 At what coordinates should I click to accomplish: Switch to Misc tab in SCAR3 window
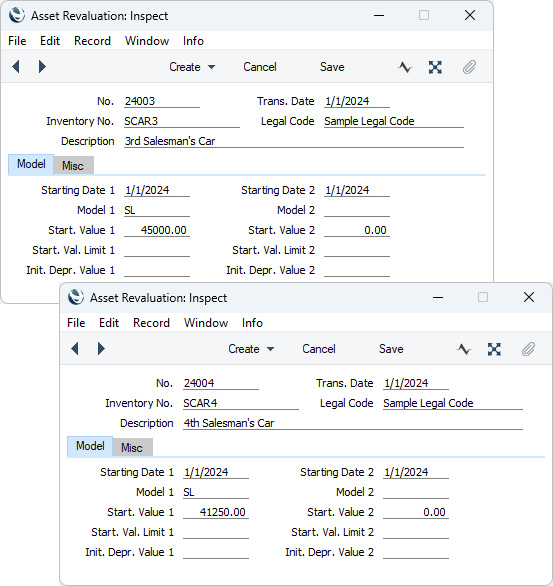73,166
